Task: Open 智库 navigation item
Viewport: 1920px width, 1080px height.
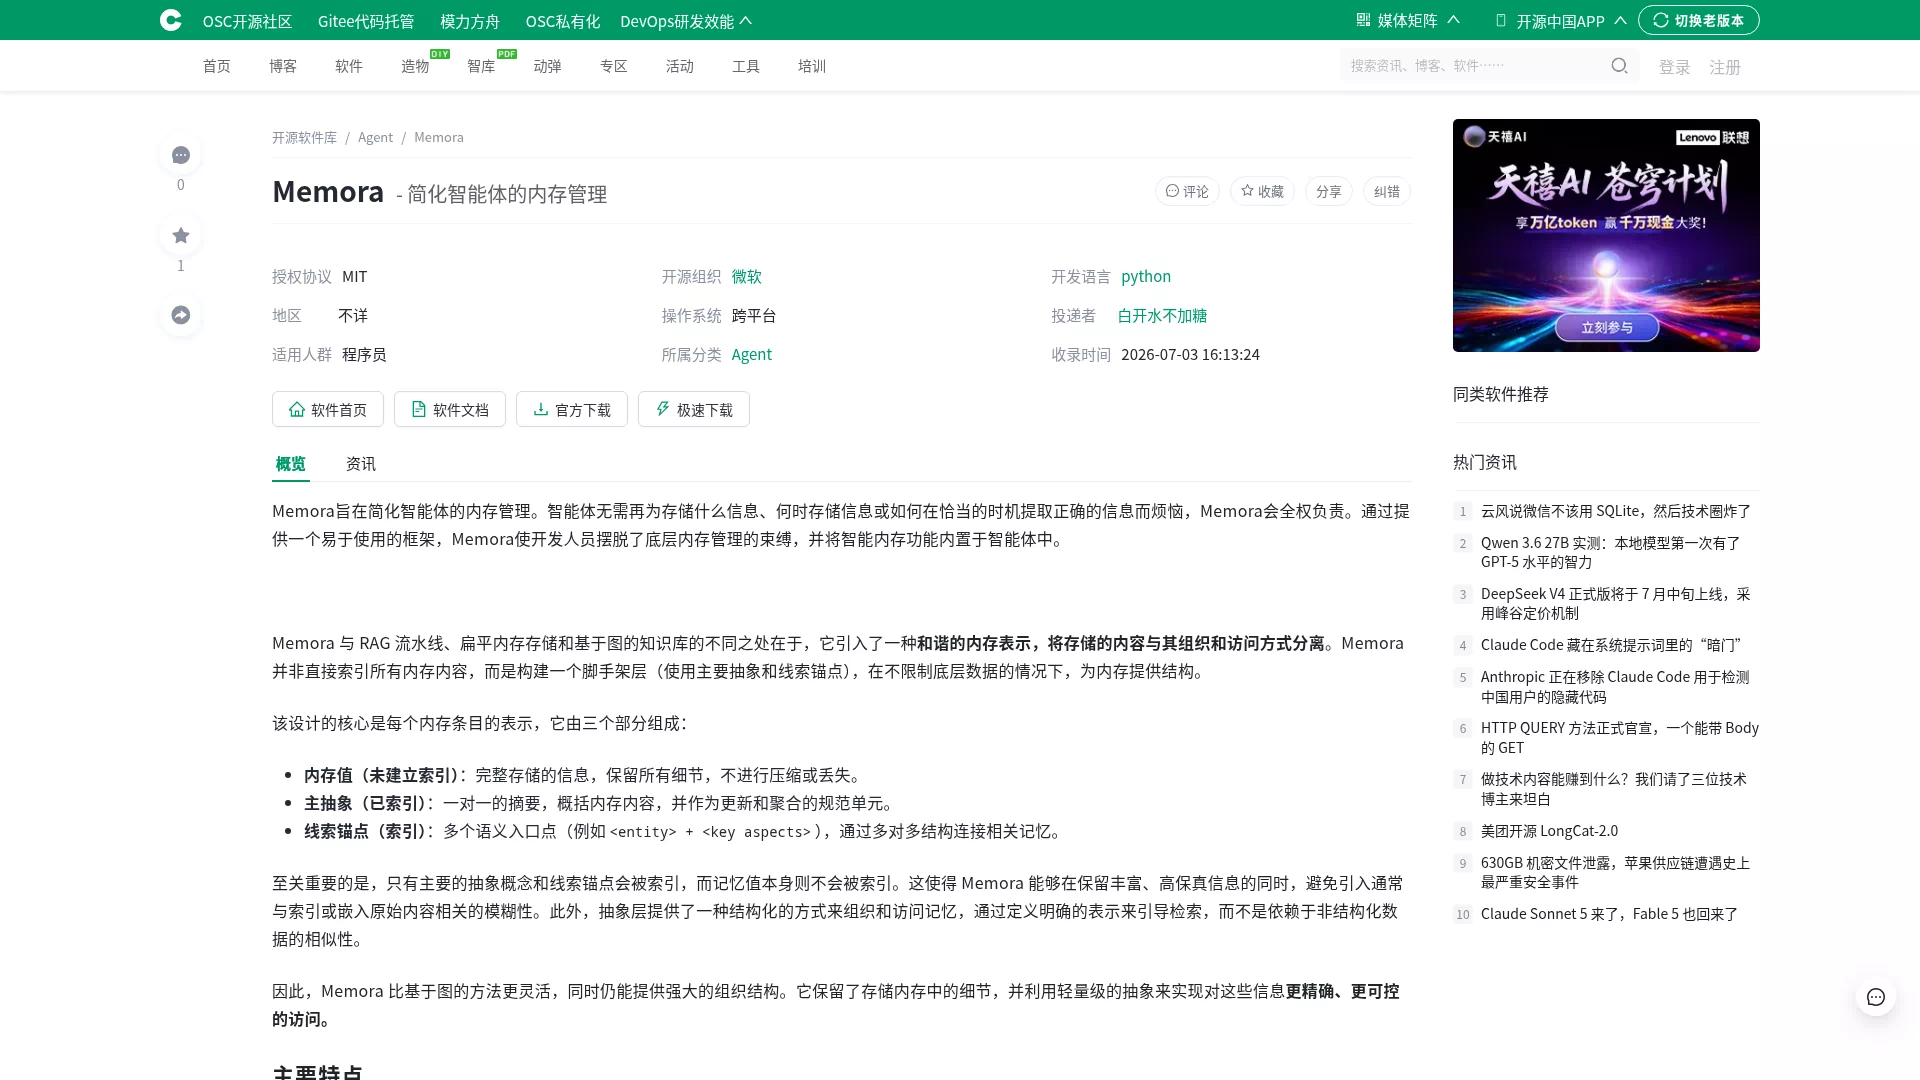Action: [x=481, y=66]
